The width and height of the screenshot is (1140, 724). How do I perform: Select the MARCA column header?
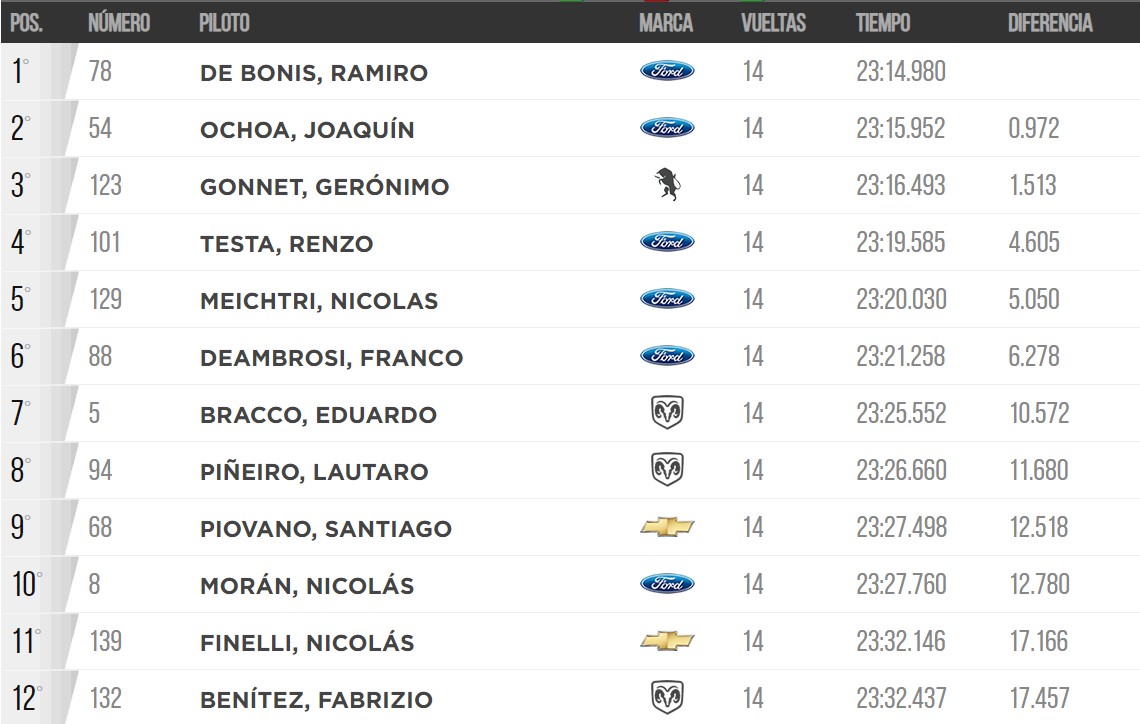coord(666,23)
